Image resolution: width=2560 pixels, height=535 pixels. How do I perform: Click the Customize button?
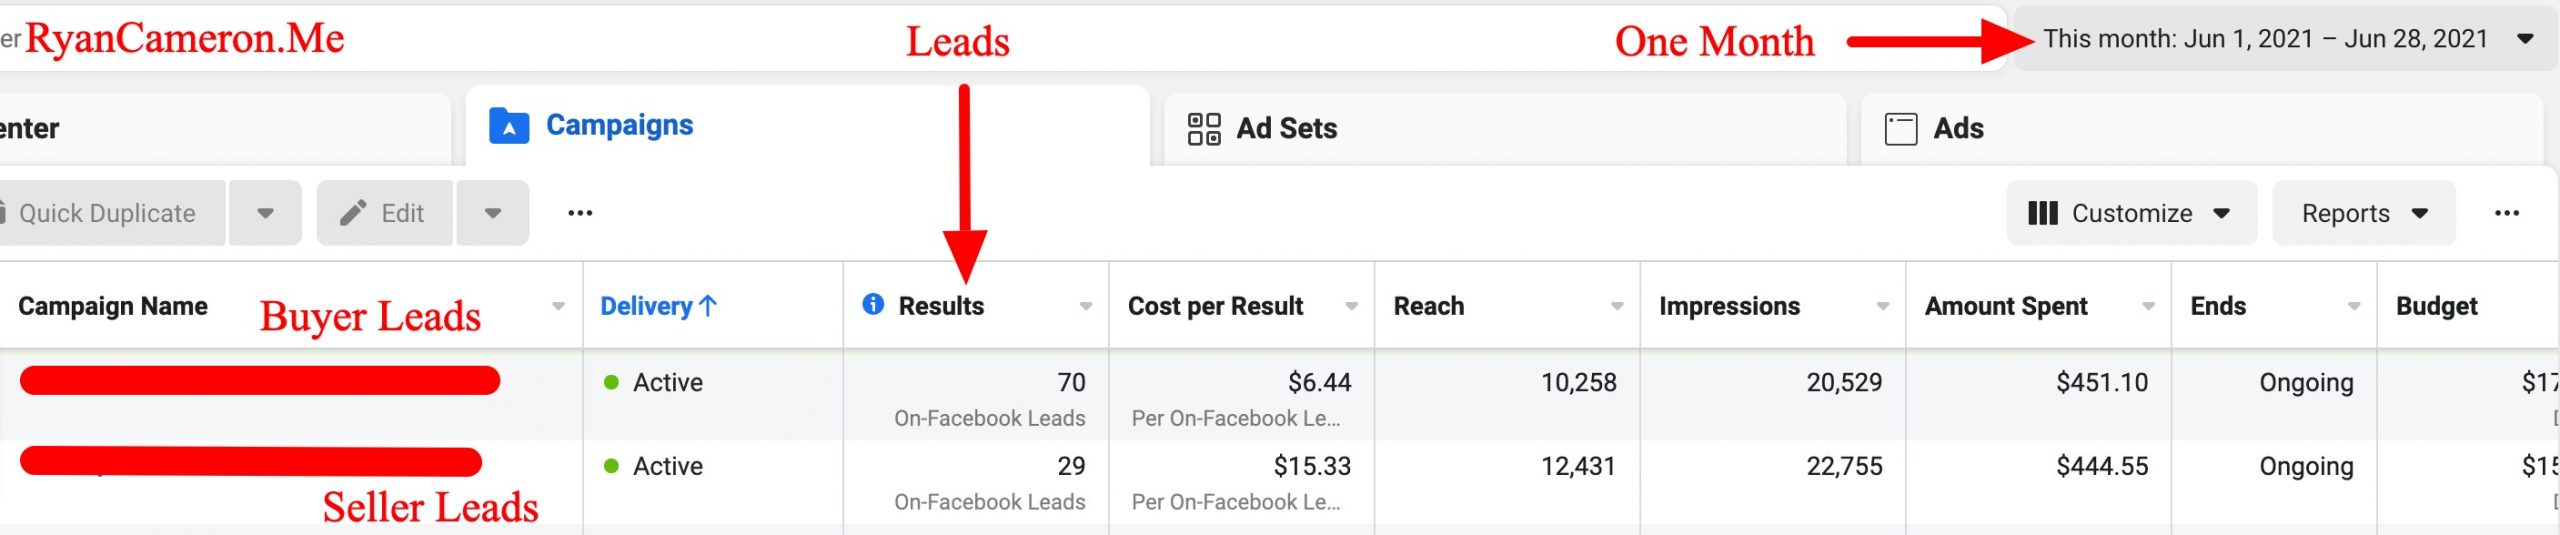pos(2131,213)
